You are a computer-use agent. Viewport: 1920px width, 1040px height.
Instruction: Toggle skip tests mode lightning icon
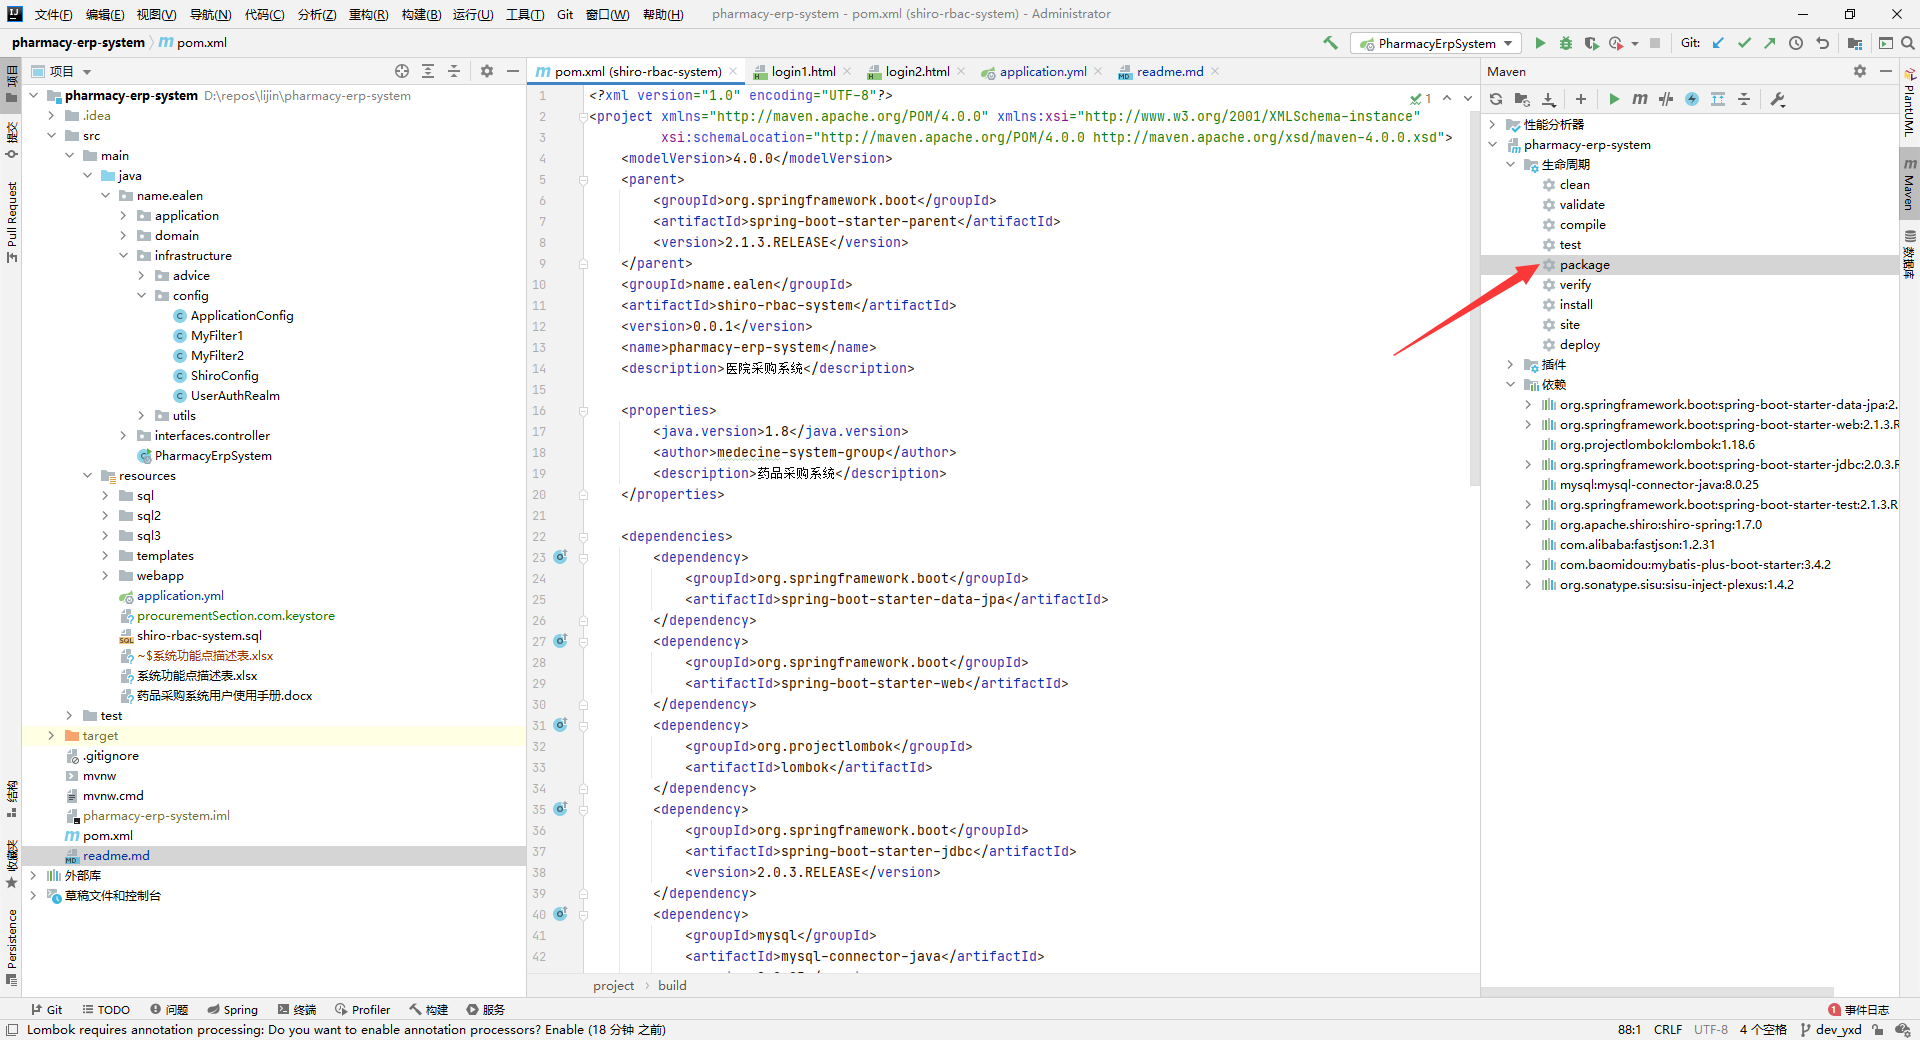[x=1692, y=99]
